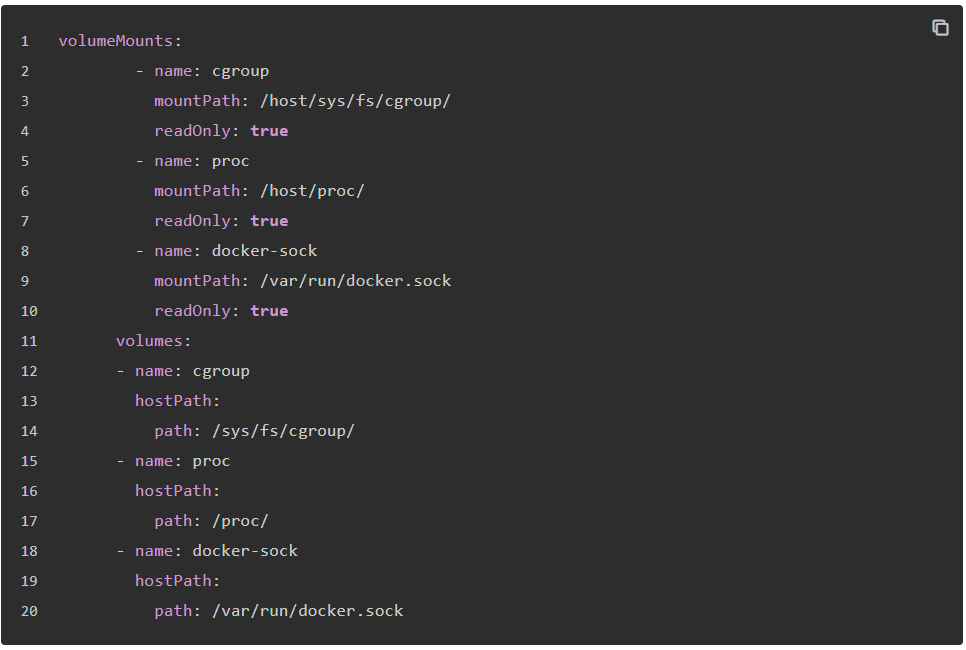Viewport: 966px width, 650px height.
Task: Click docker-sock name on line 18
Action: tap(245, 551)
